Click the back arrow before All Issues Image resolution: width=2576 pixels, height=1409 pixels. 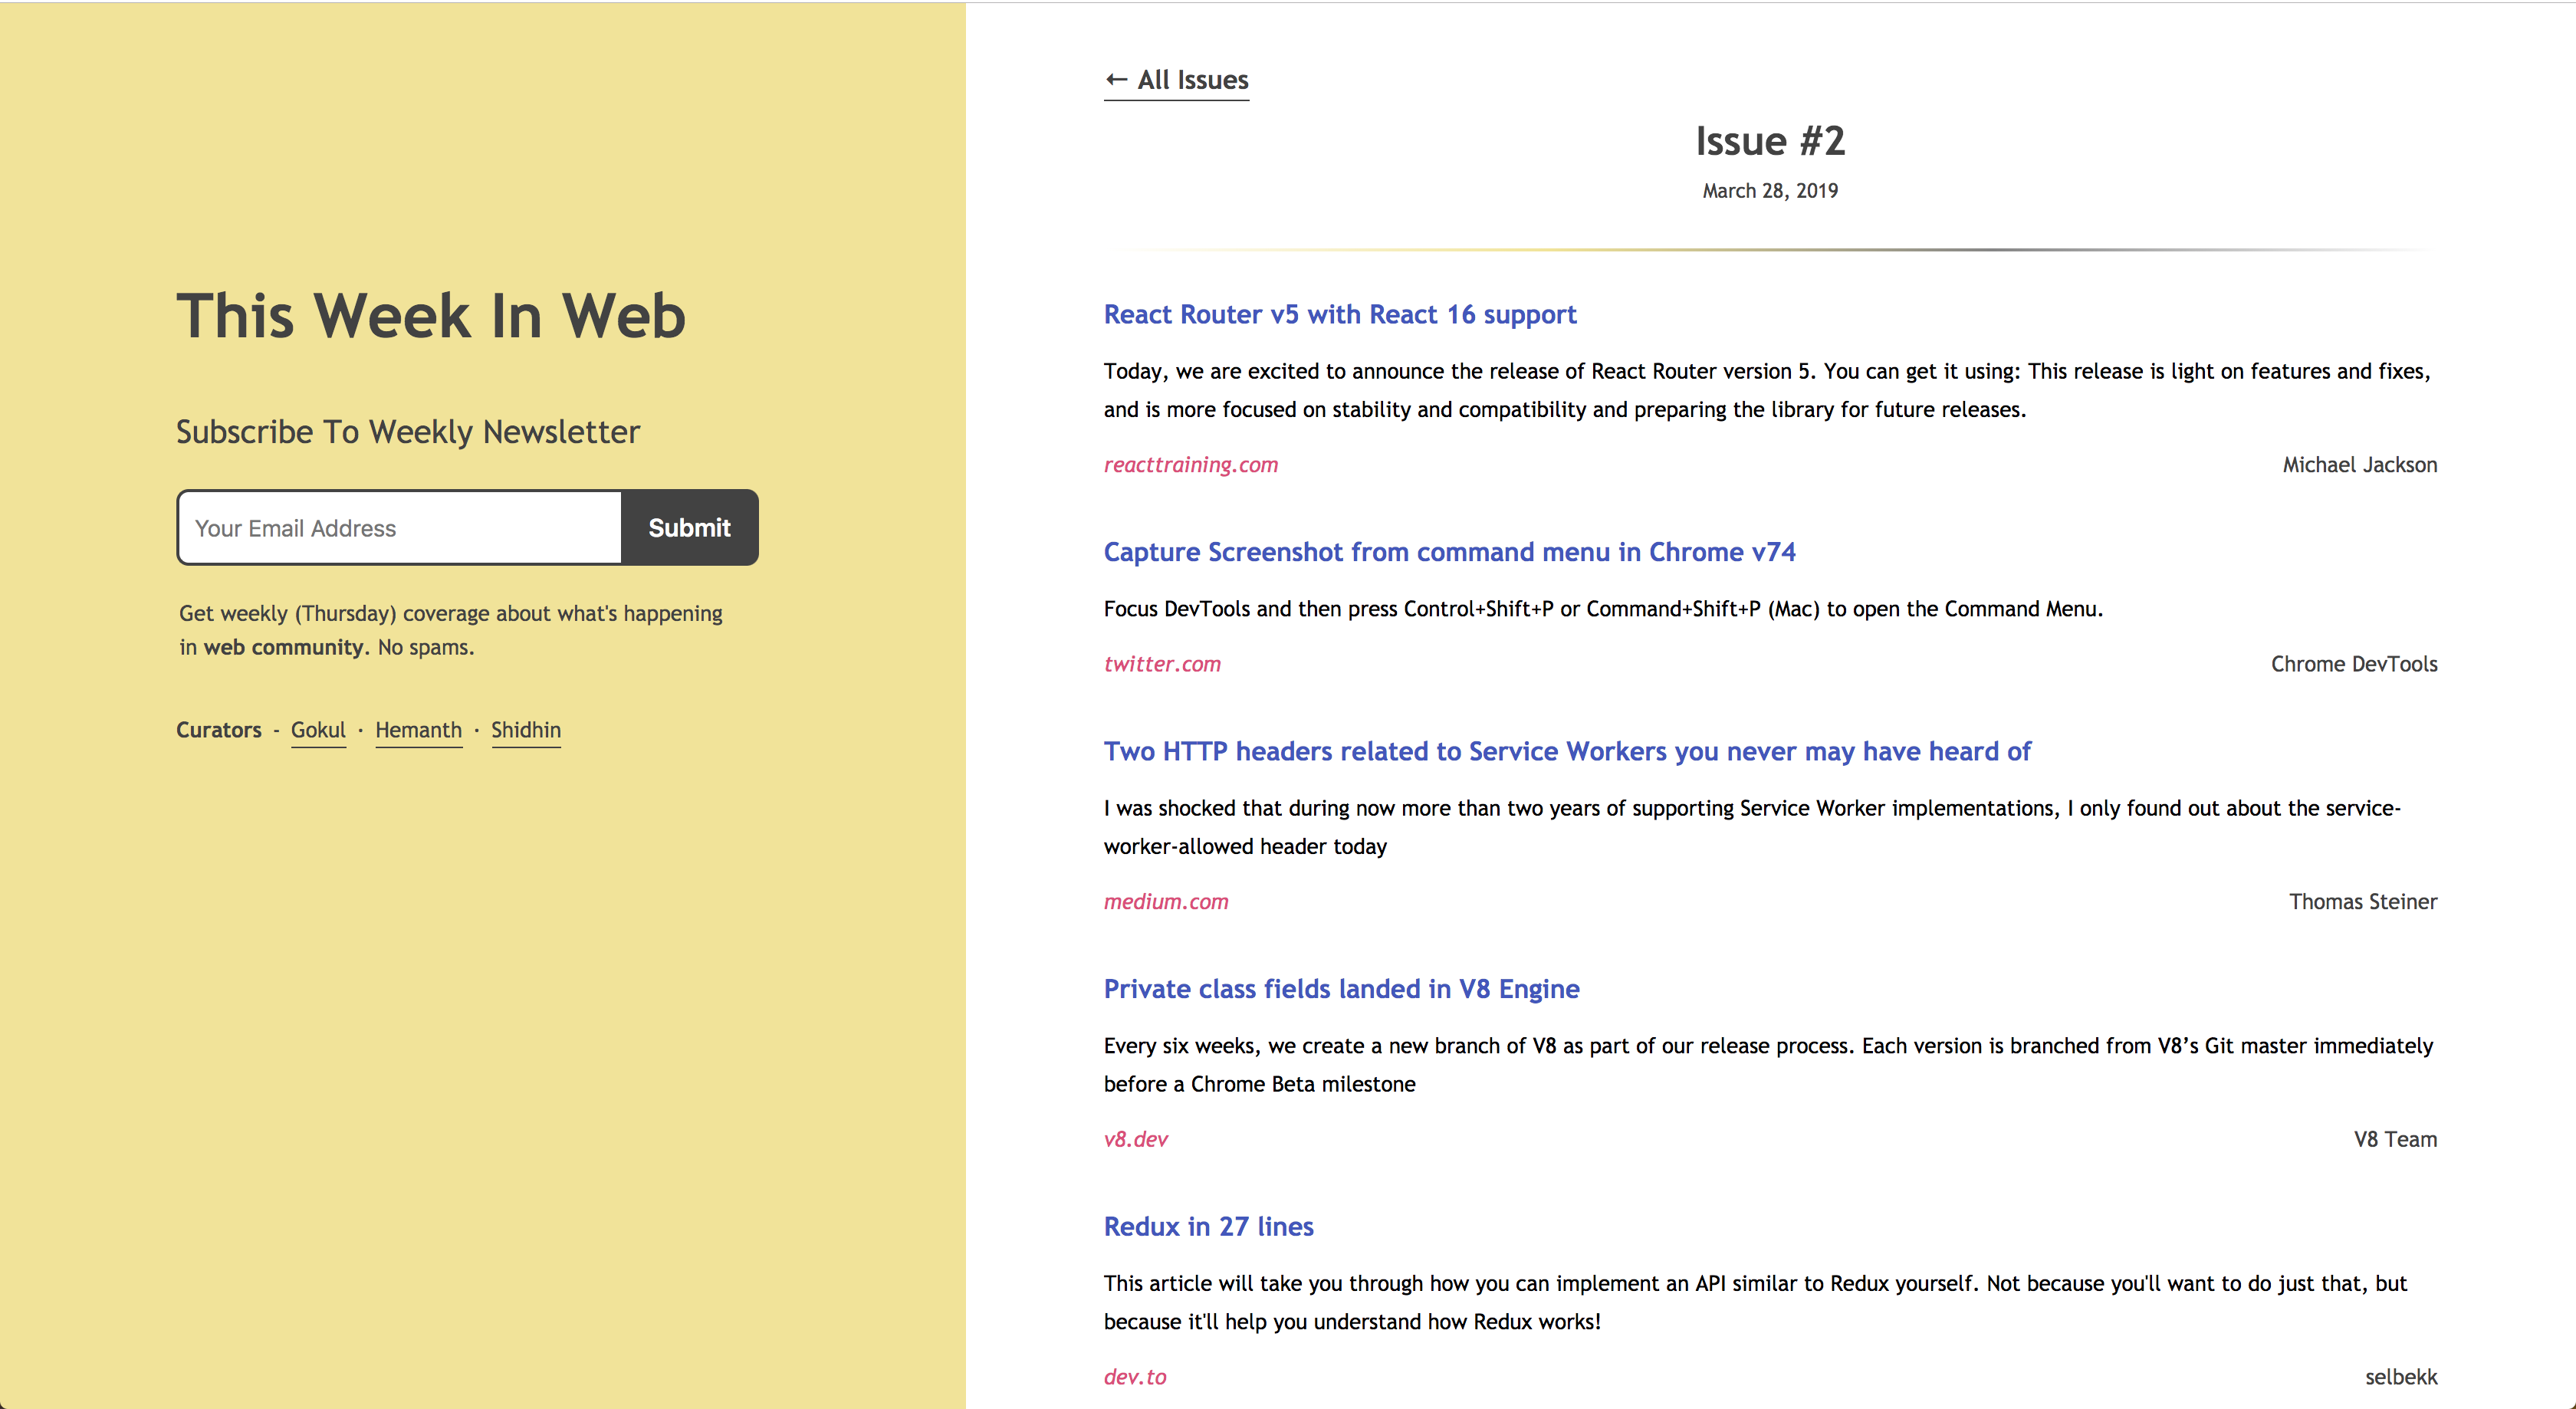(1116, 79)
